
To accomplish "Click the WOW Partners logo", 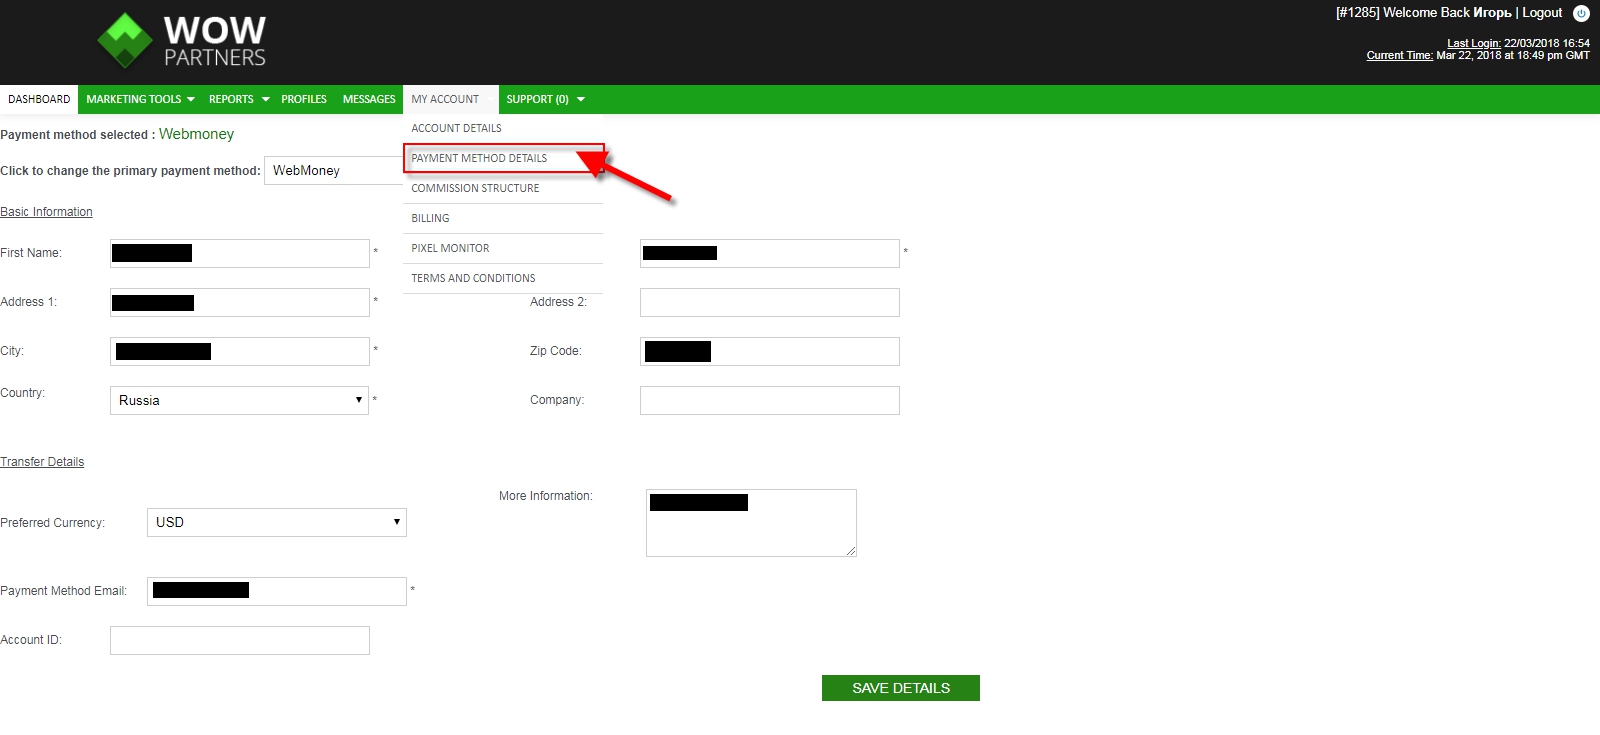I will (x=182, y=42).
